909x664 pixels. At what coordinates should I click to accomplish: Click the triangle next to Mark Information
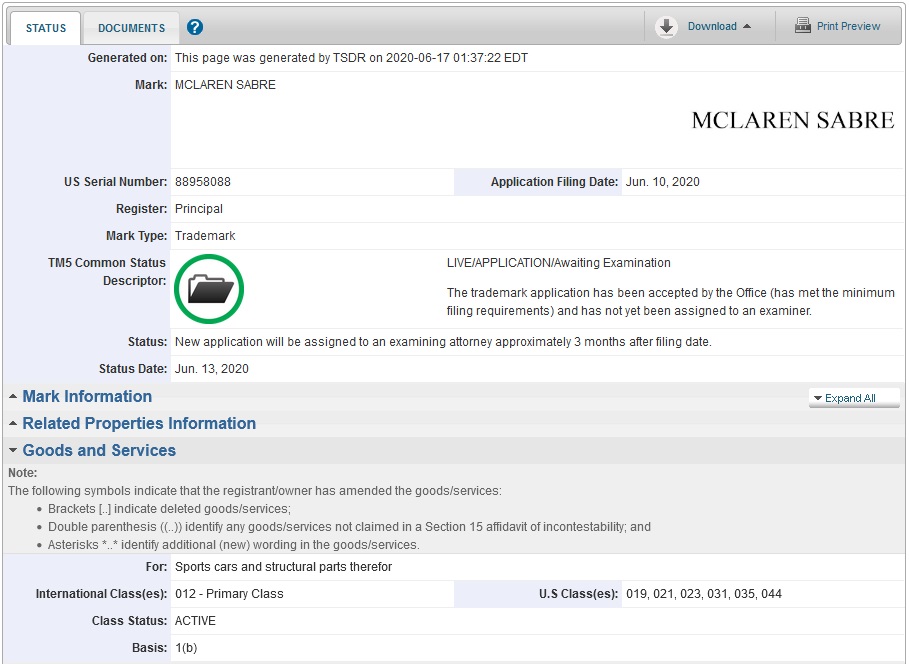13,397
